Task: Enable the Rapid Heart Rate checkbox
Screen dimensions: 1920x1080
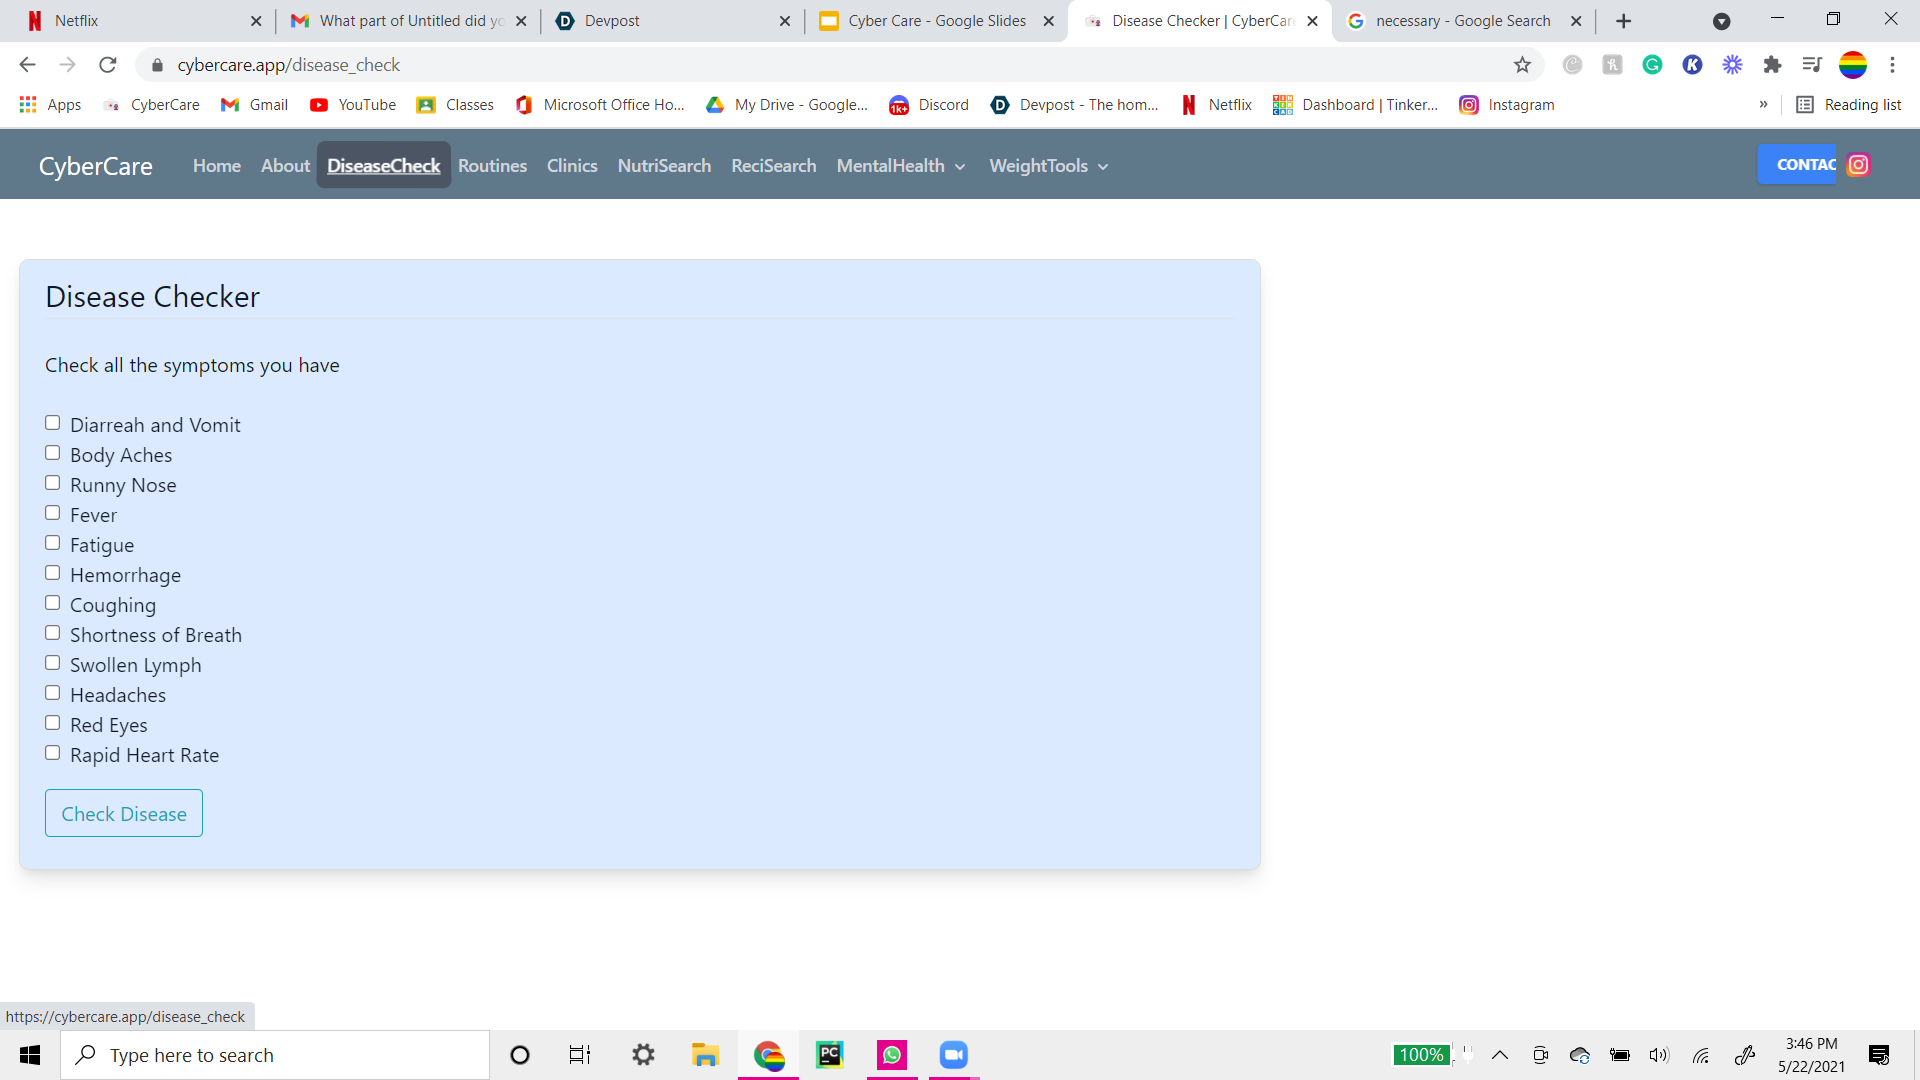Action: click(x=53, y=753)
